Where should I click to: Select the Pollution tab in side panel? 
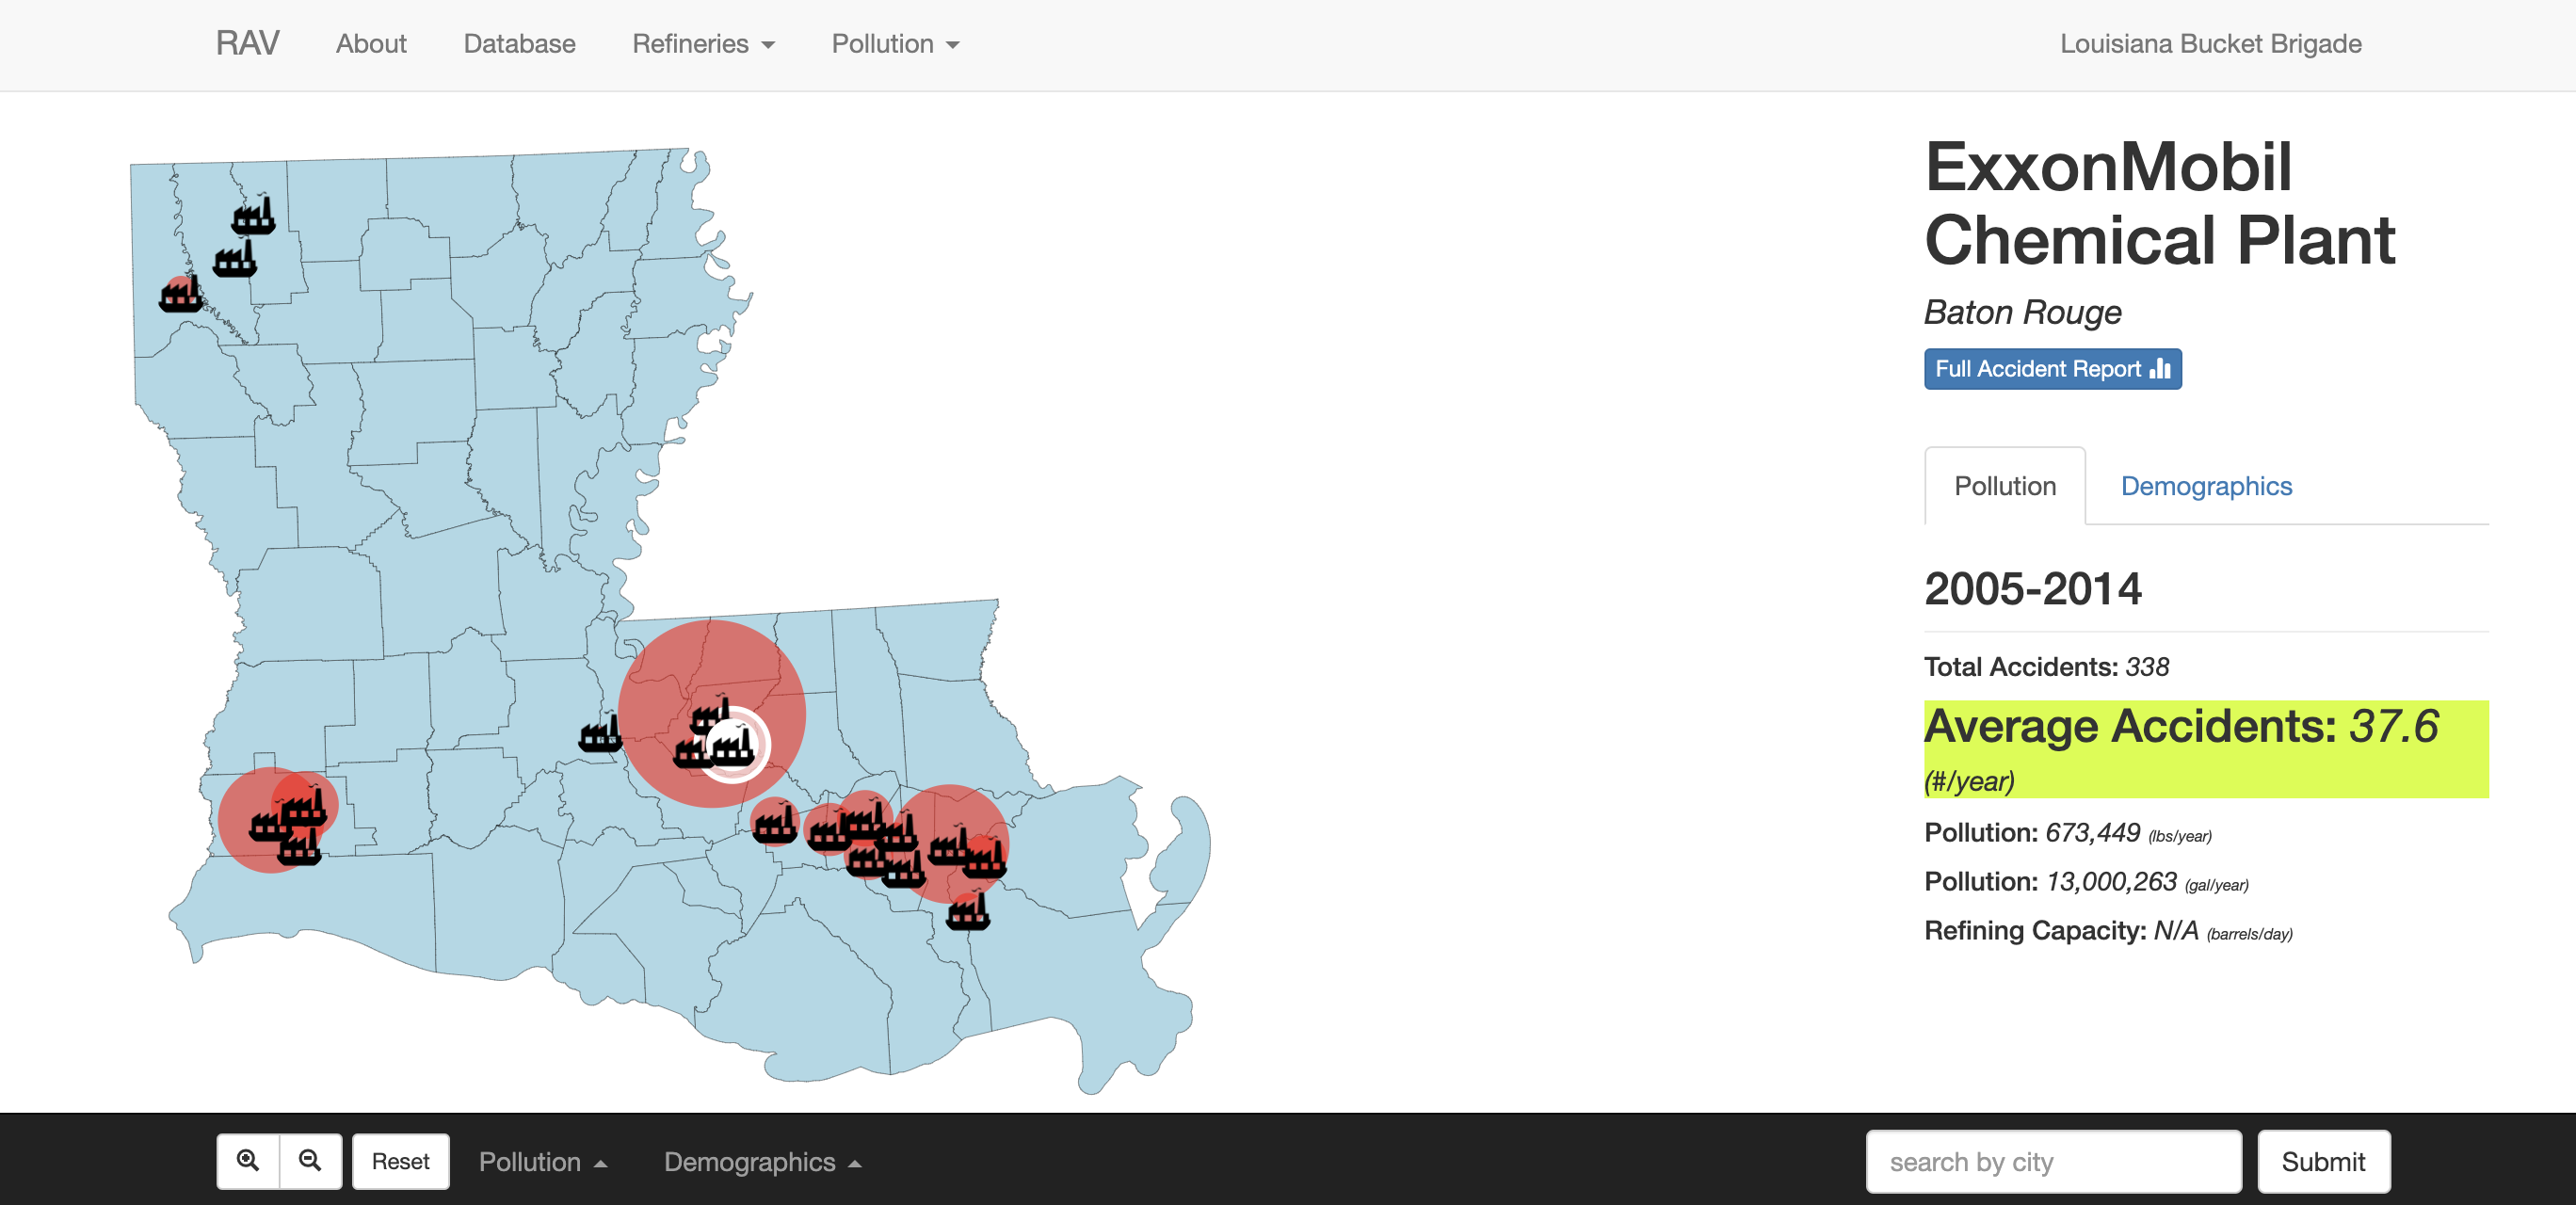point(2001,486)
